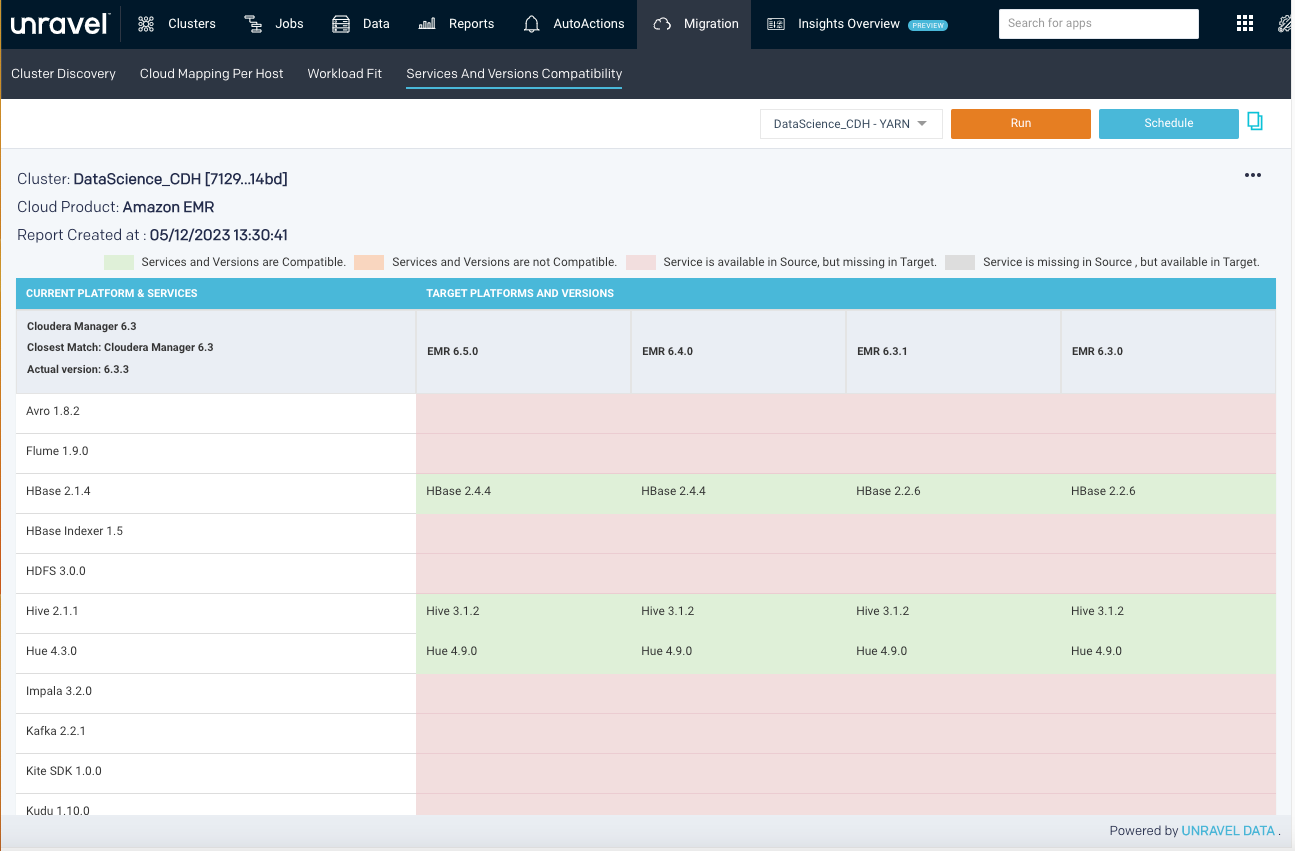Open the three-dots report menu
The image size is (1295, 851).
(1253, 175)
